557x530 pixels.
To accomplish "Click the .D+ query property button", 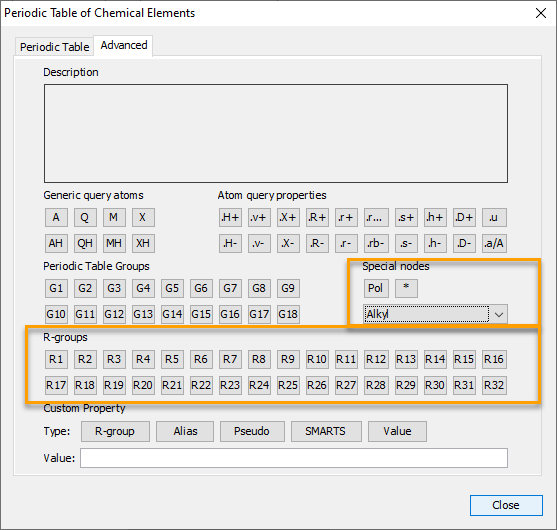I will (x=464, y=217).
